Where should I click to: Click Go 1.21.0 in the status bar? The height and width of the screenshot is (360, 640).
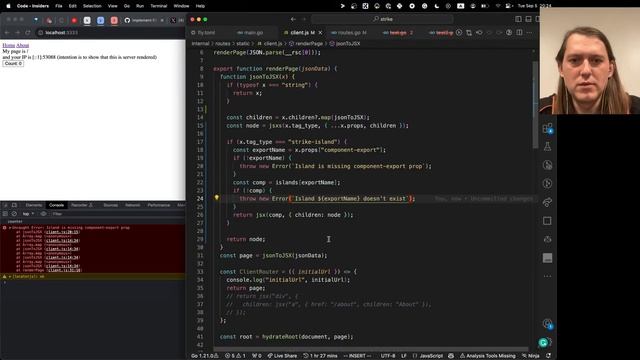204,356
